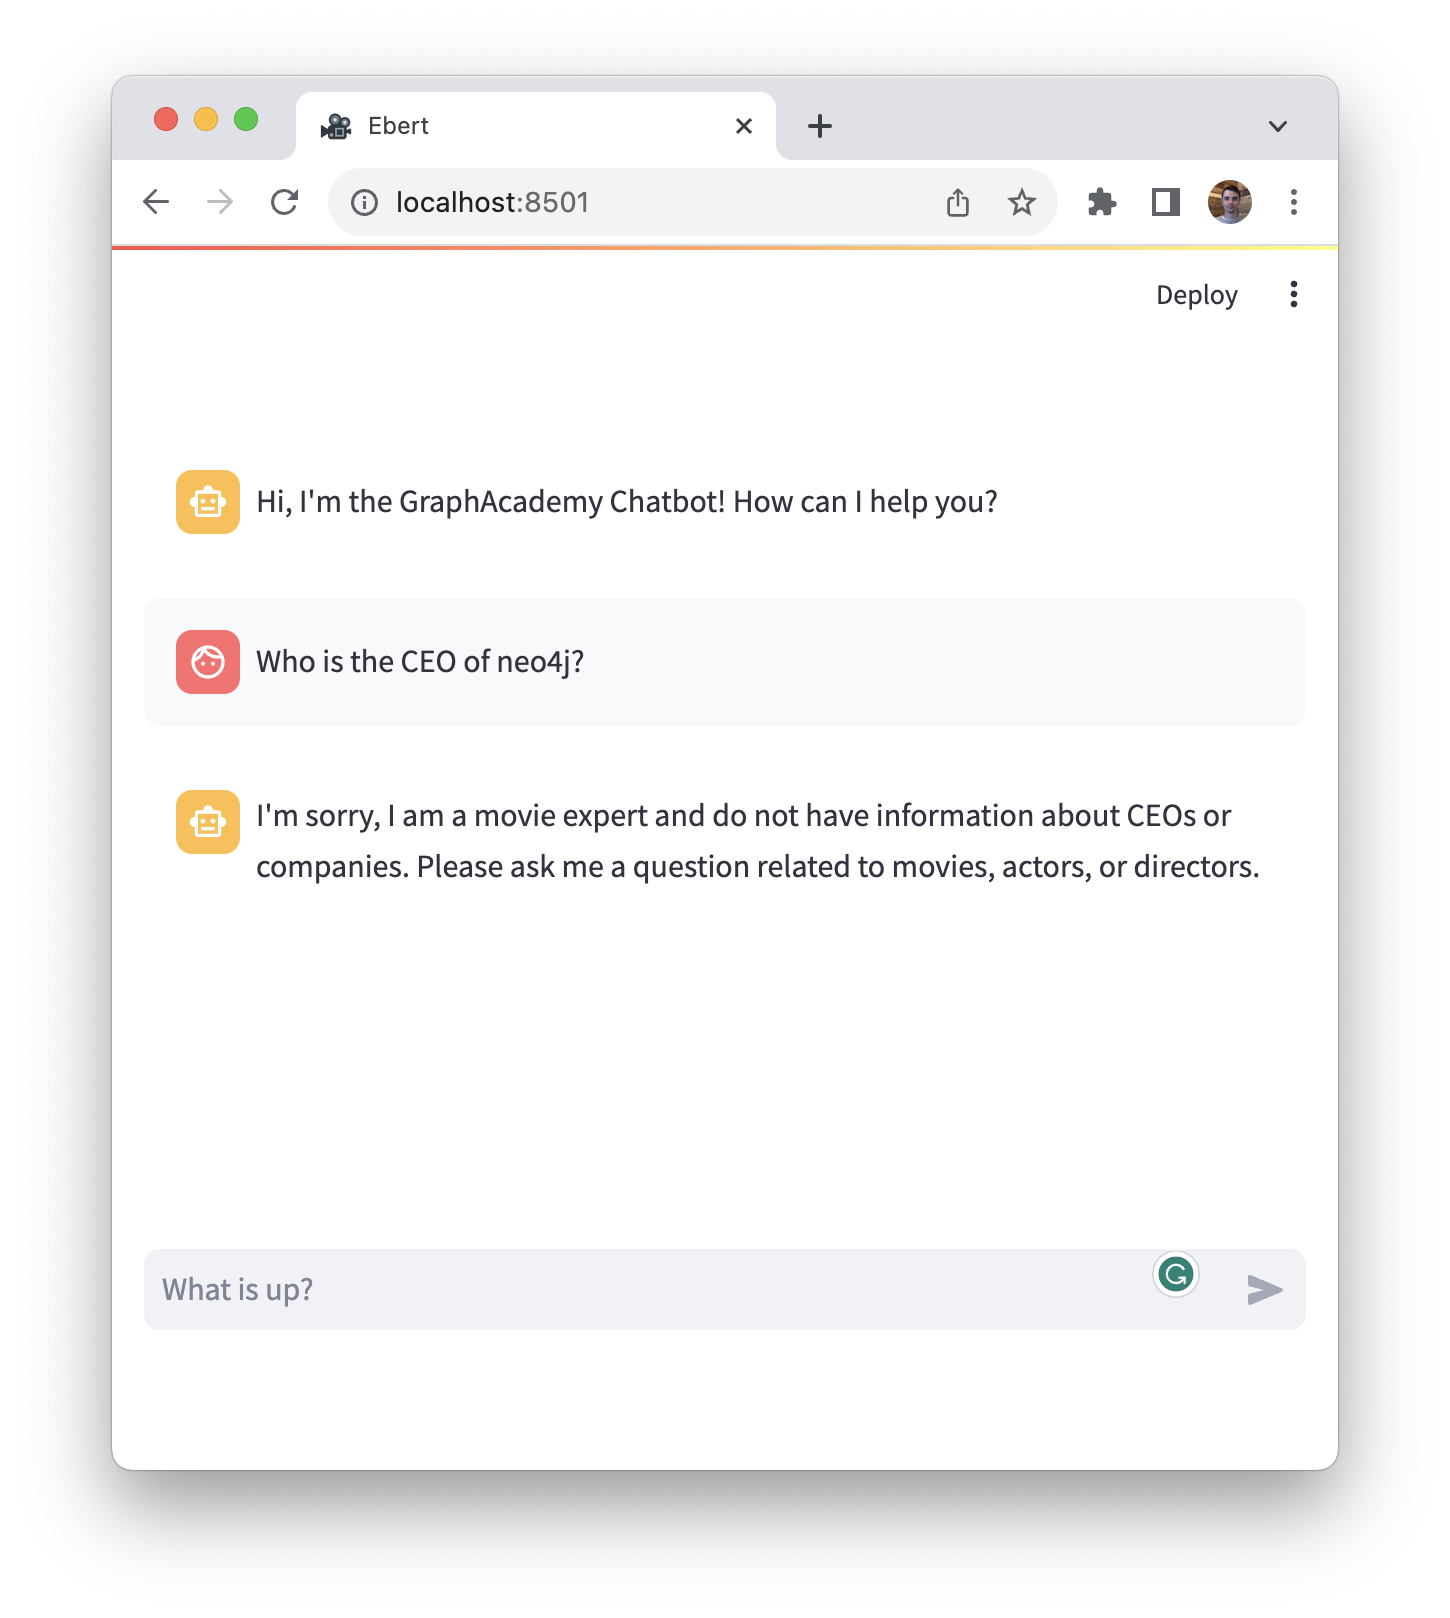Click the share icon in the address bar
1450x1618 pixels.
click(x=958, y=202)
